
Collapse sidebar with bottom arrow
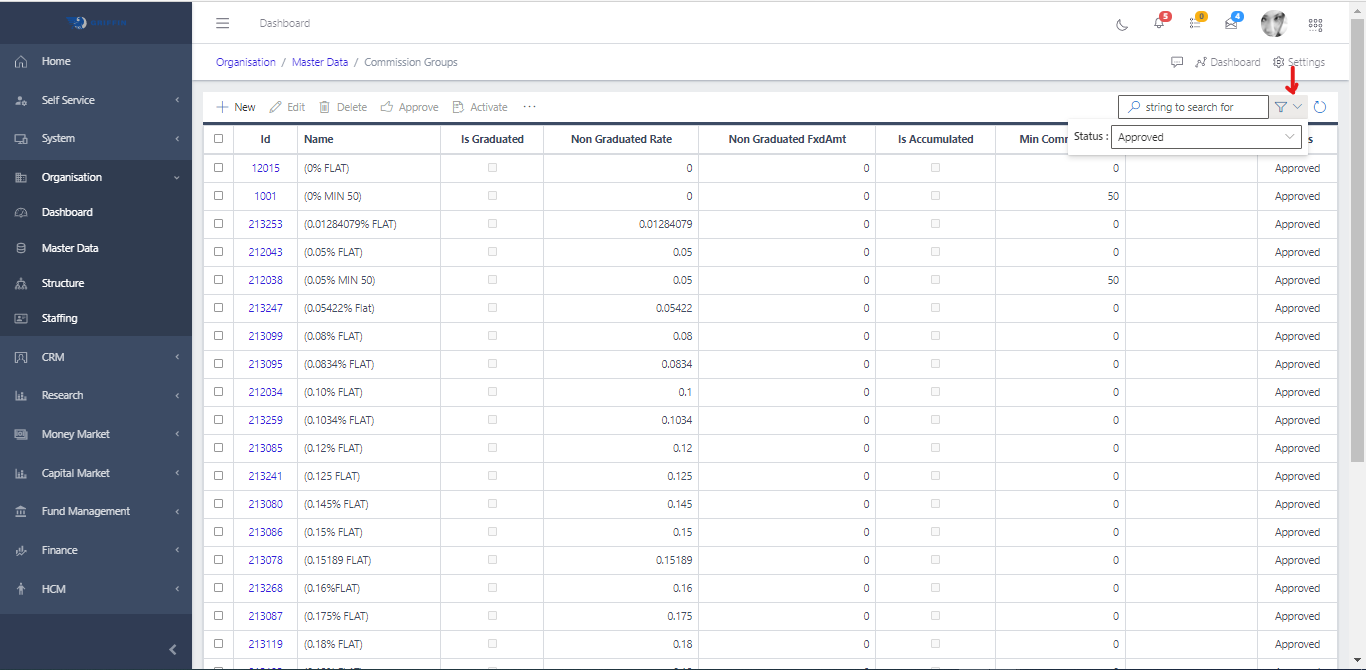click(x=172, y=649)
